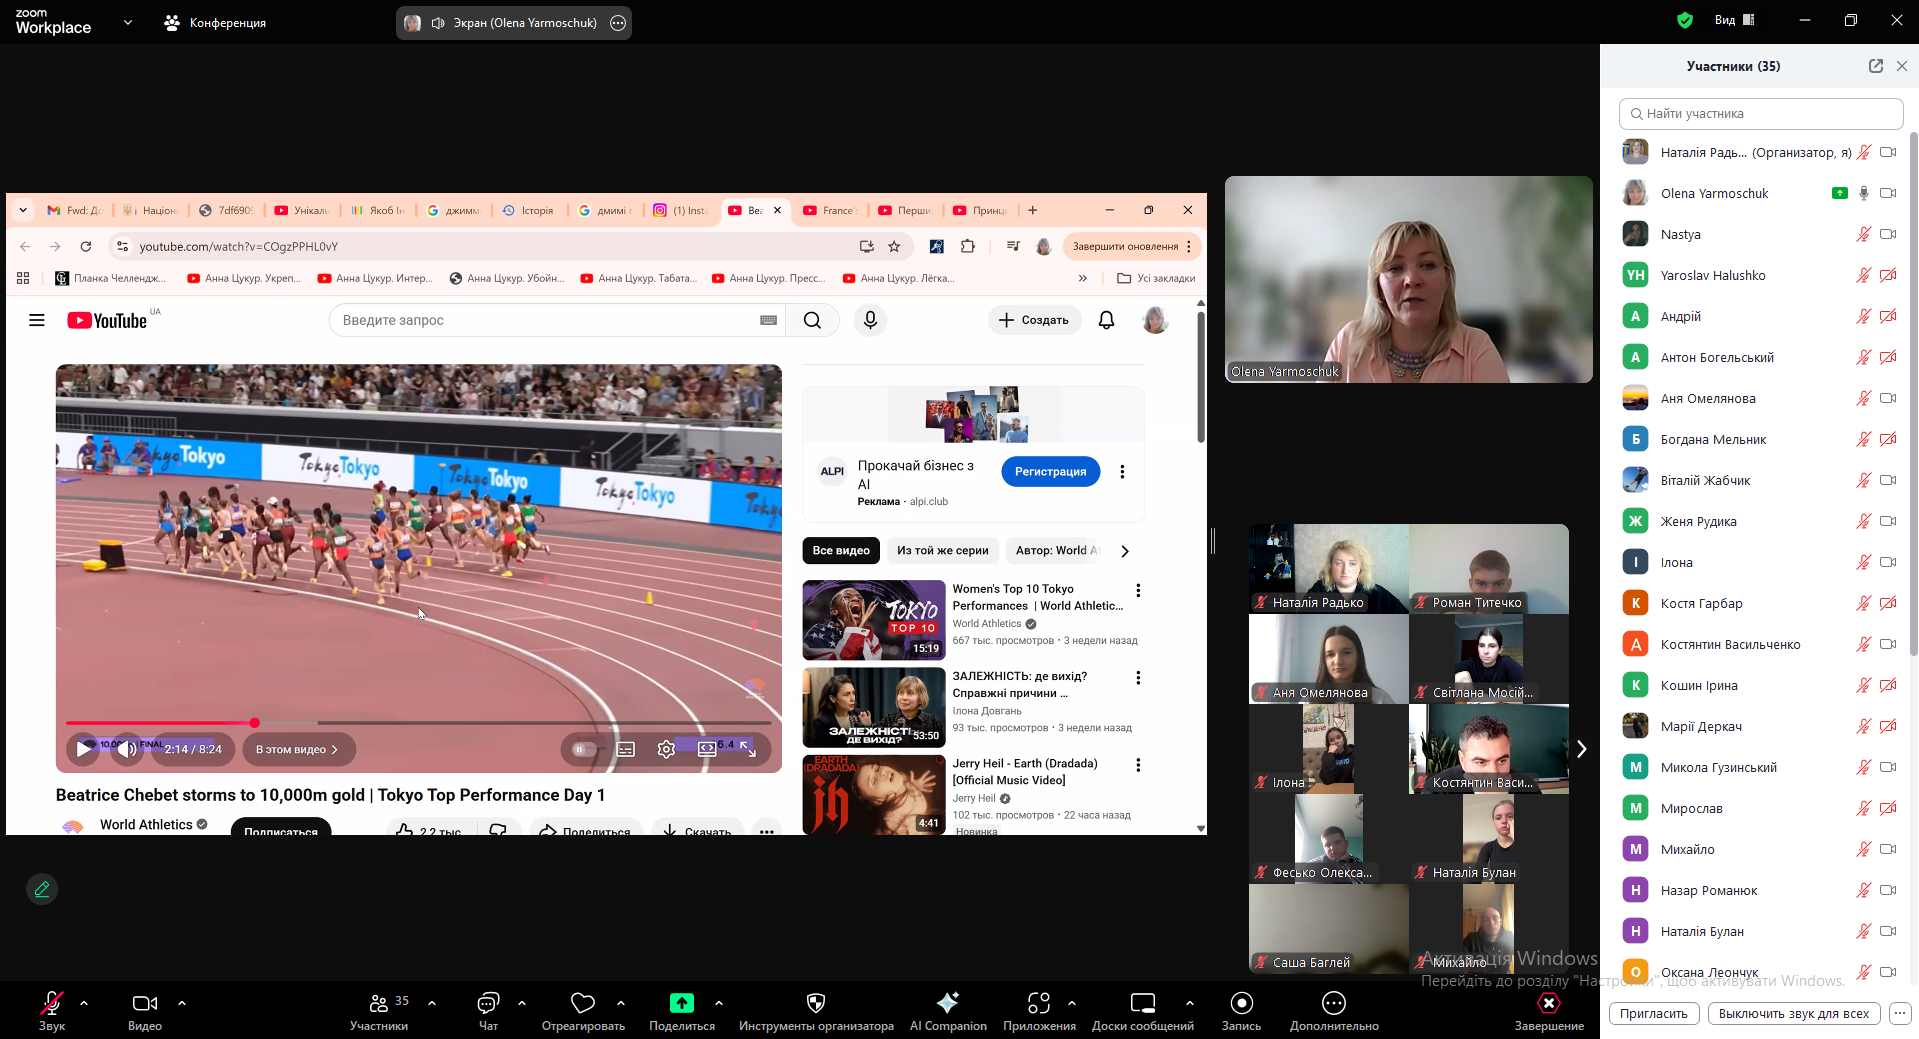Click the 'Выключить звук для всех' button
1919x1039 pixels.
tap(1793, 1014)
